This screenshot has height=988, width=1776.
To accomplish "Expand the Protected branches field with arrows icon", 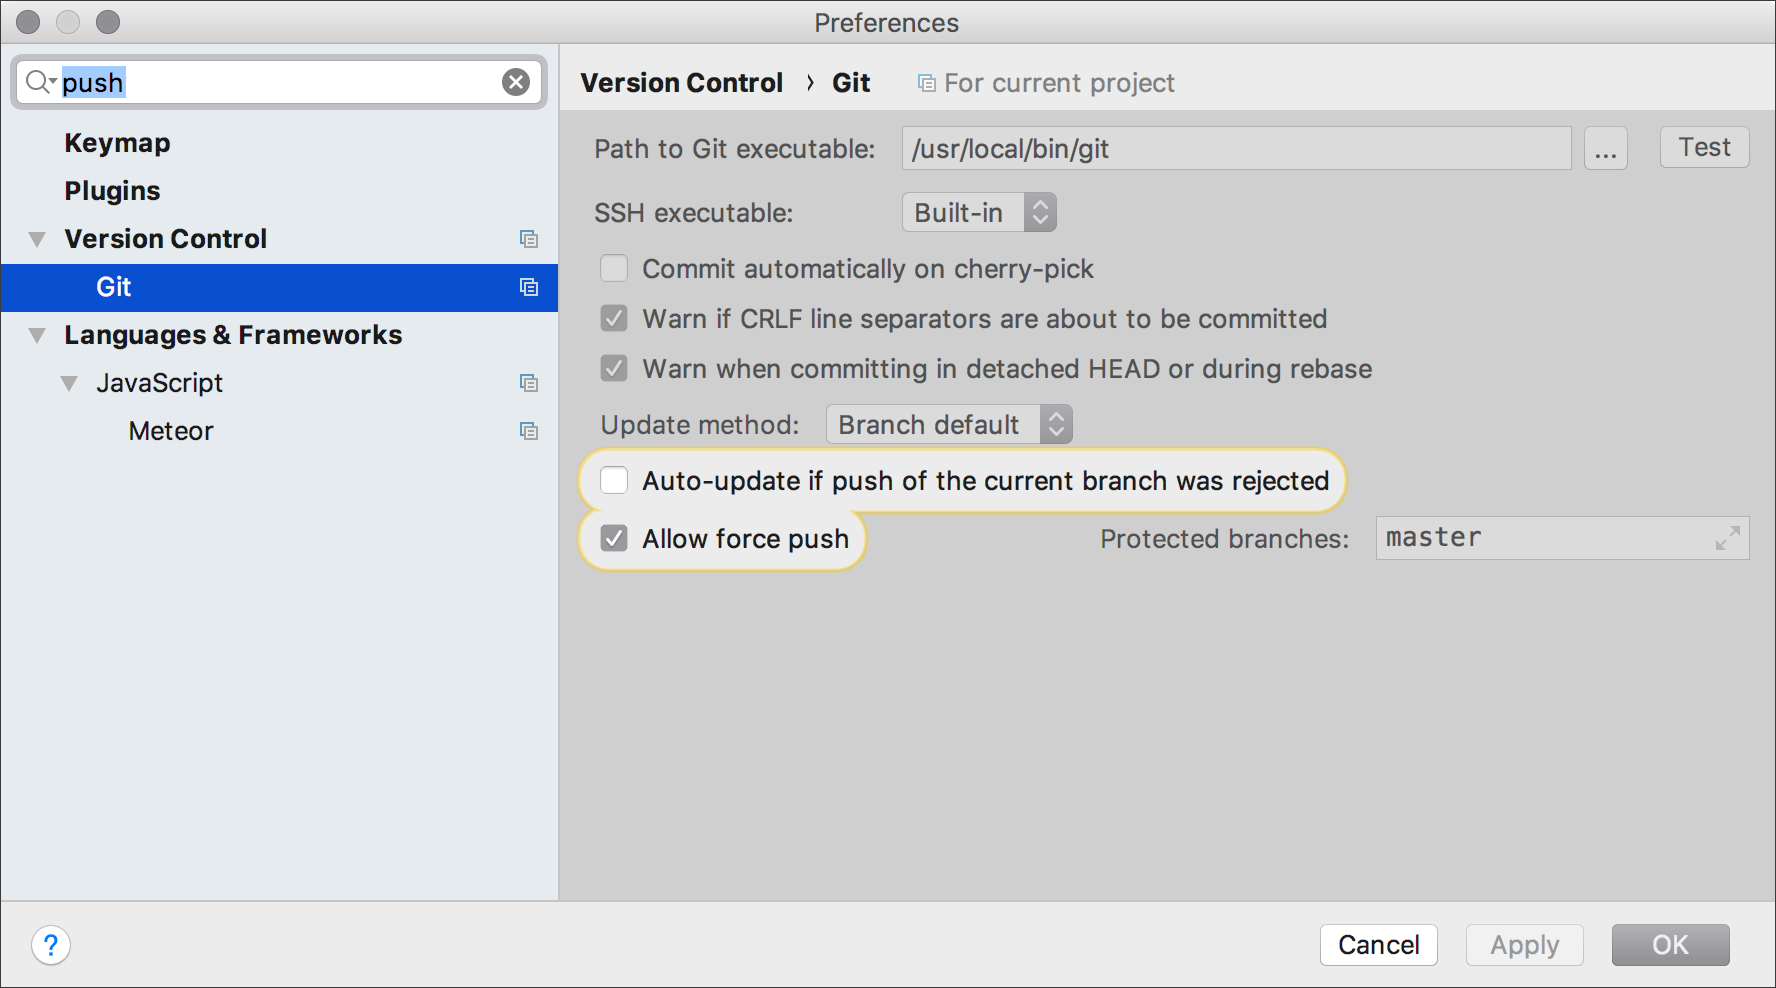I will click(x=1727, y=538).
